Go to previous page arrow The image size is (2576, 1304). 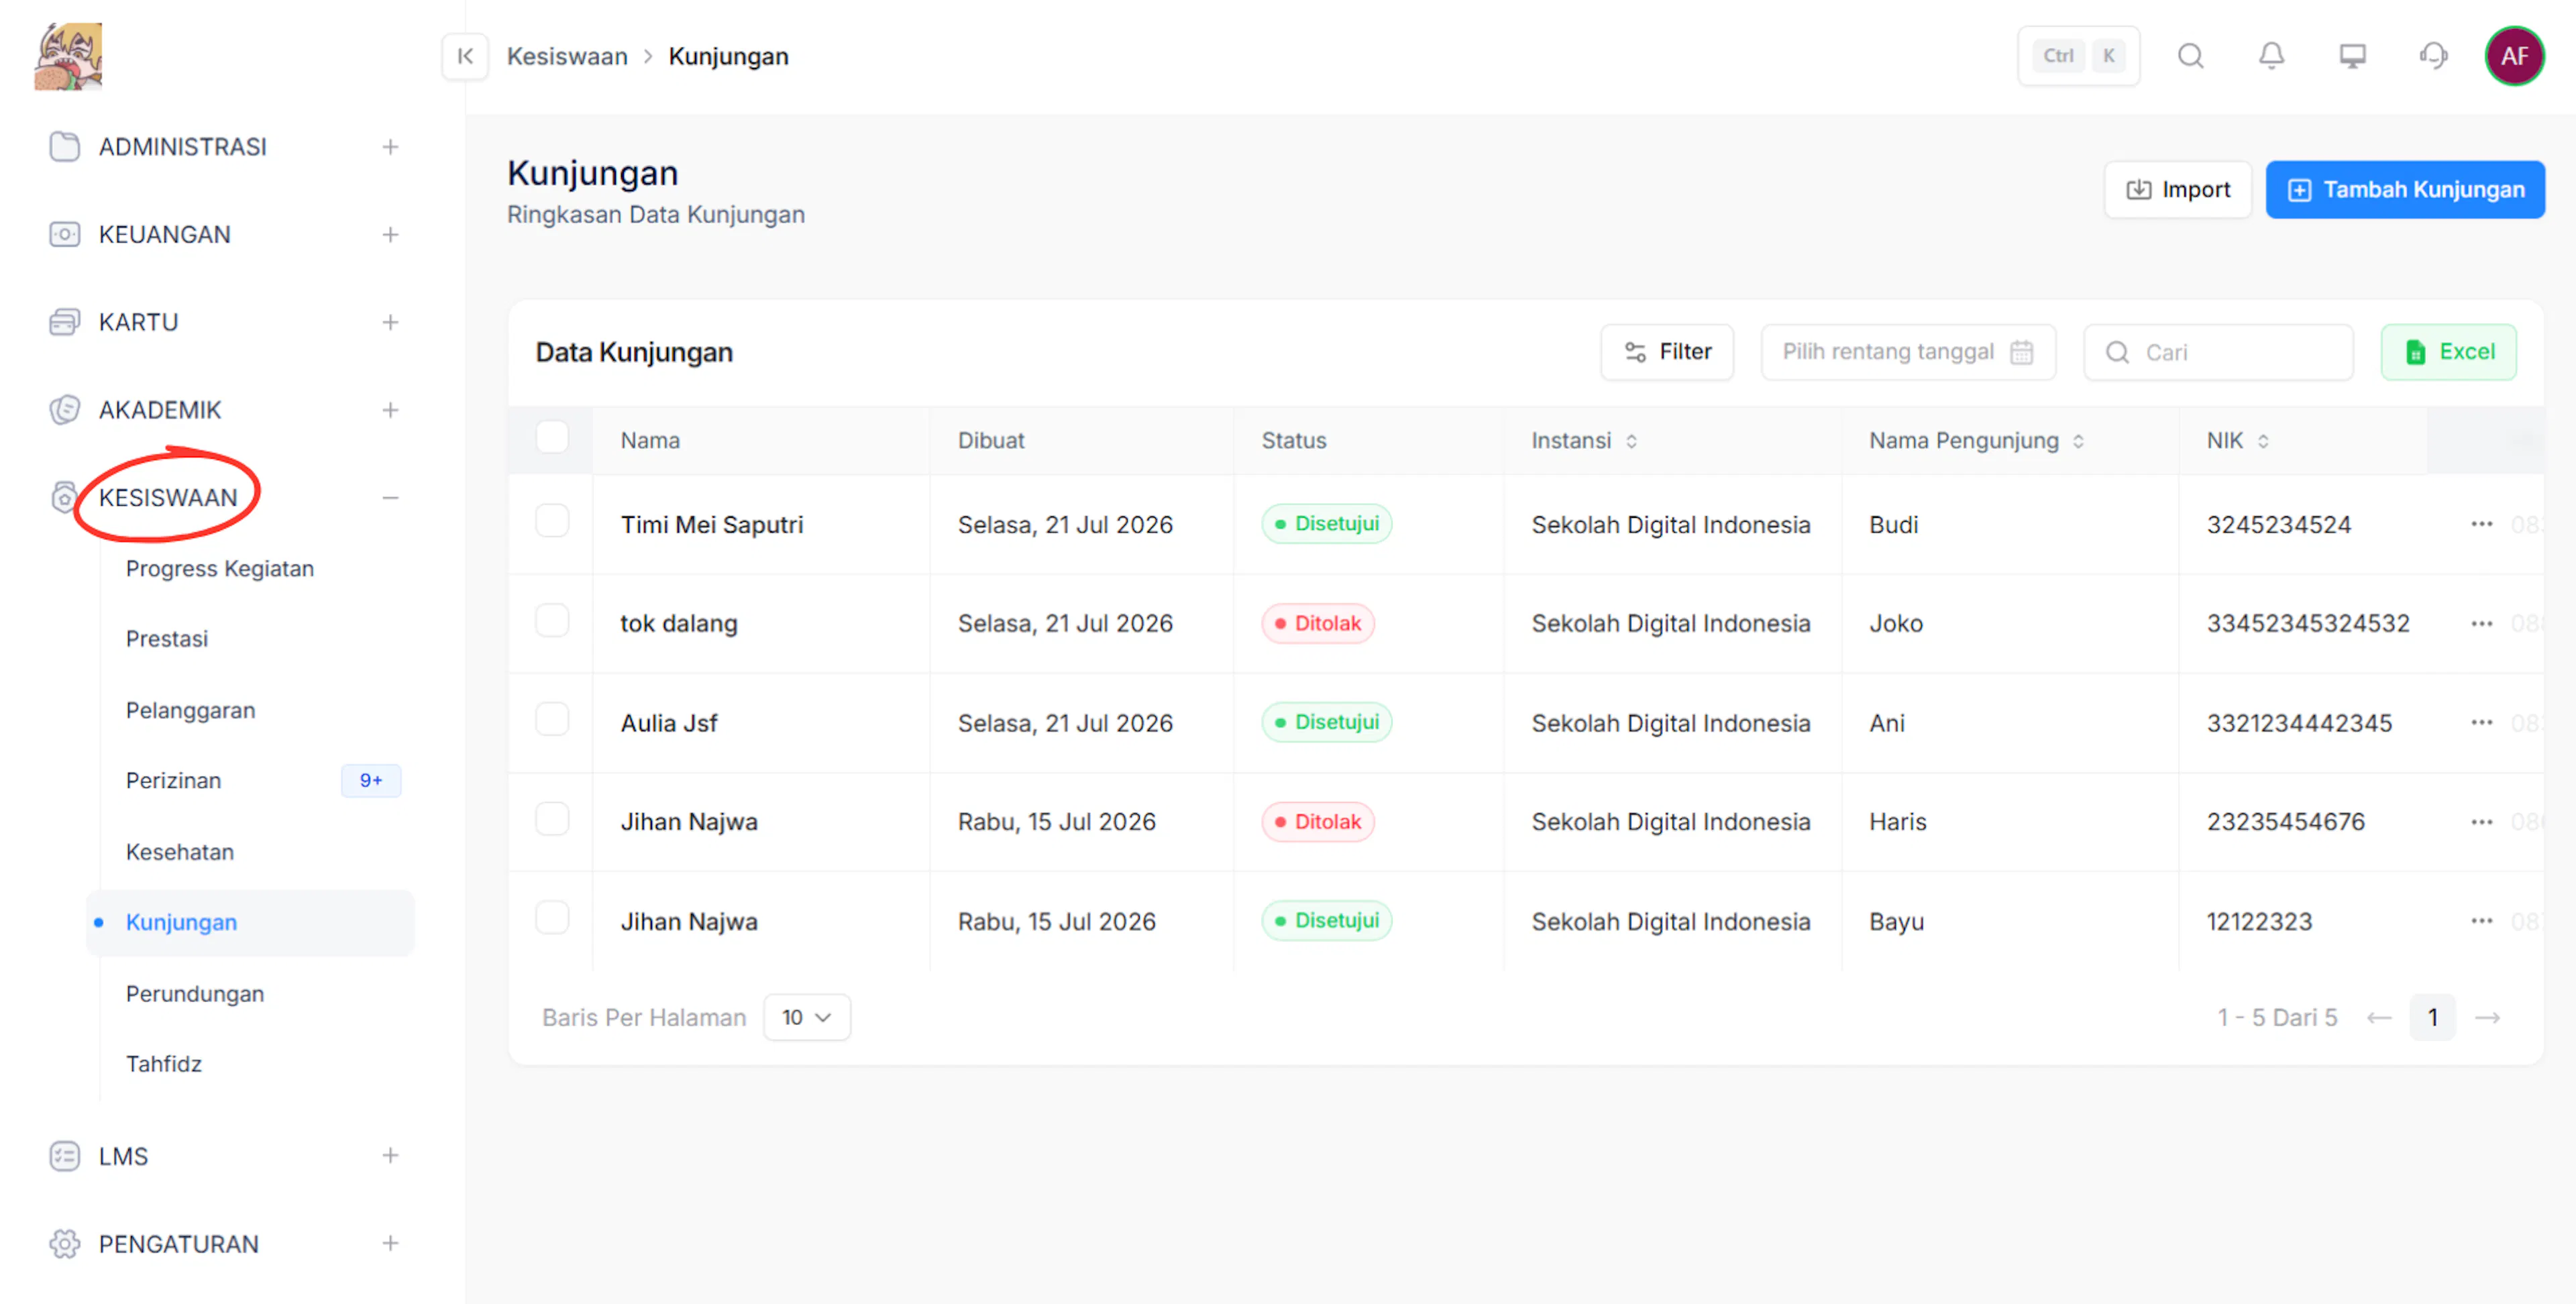pos(2379,1018)
